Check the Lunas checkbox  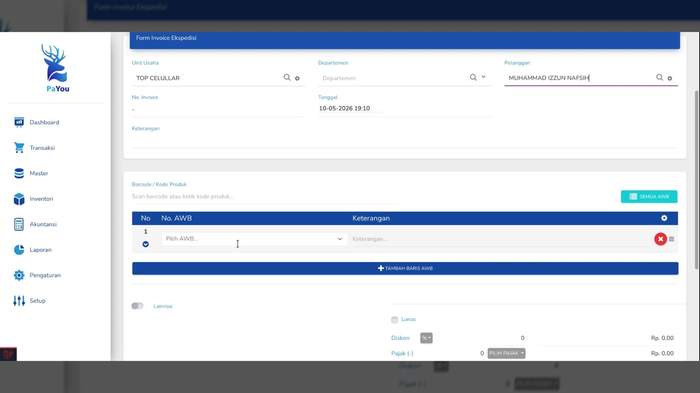(394, 320)
